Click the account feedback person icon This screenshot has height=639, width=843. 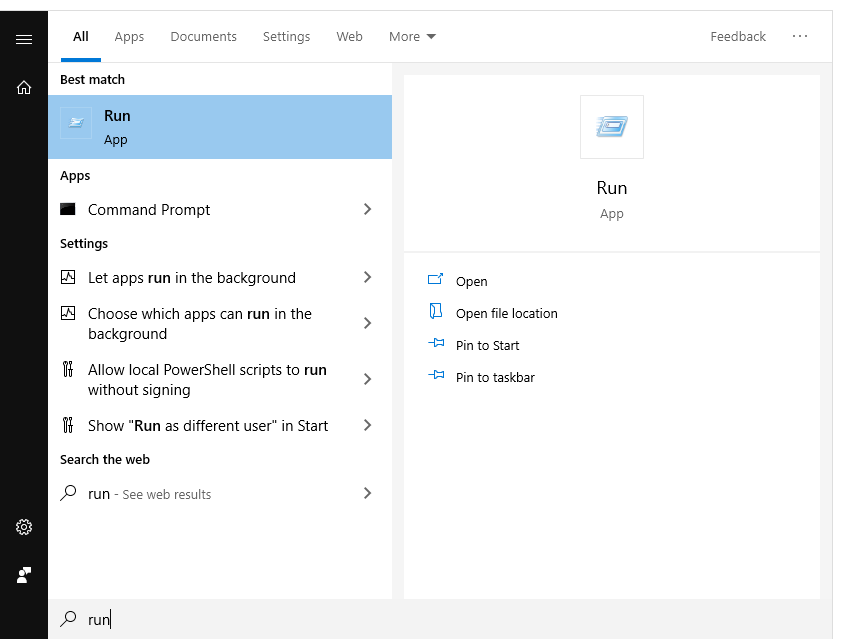click(24, 575)
